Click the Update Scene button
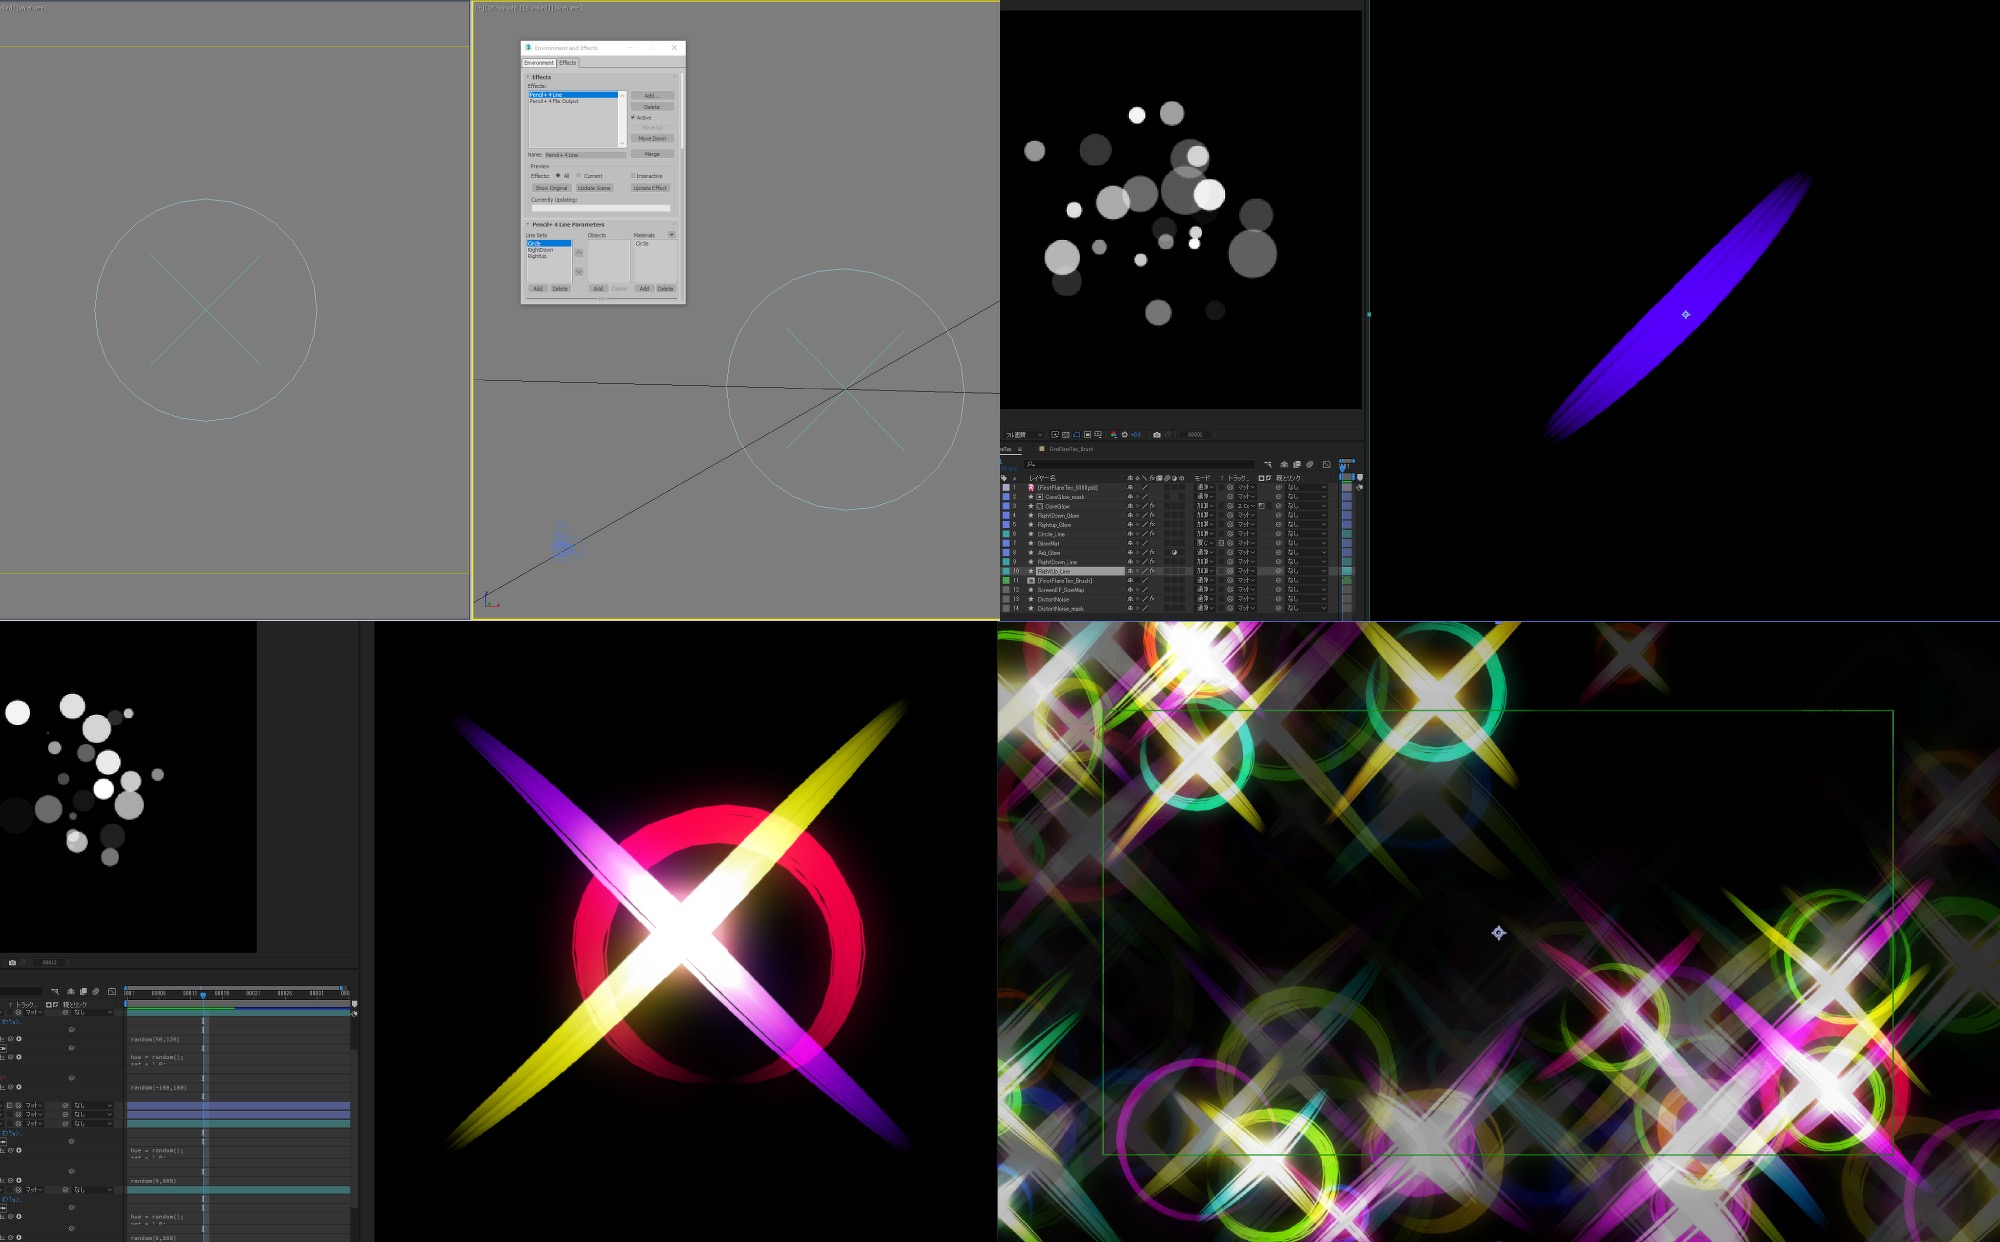2000x1242 pixels. point(594,188)
